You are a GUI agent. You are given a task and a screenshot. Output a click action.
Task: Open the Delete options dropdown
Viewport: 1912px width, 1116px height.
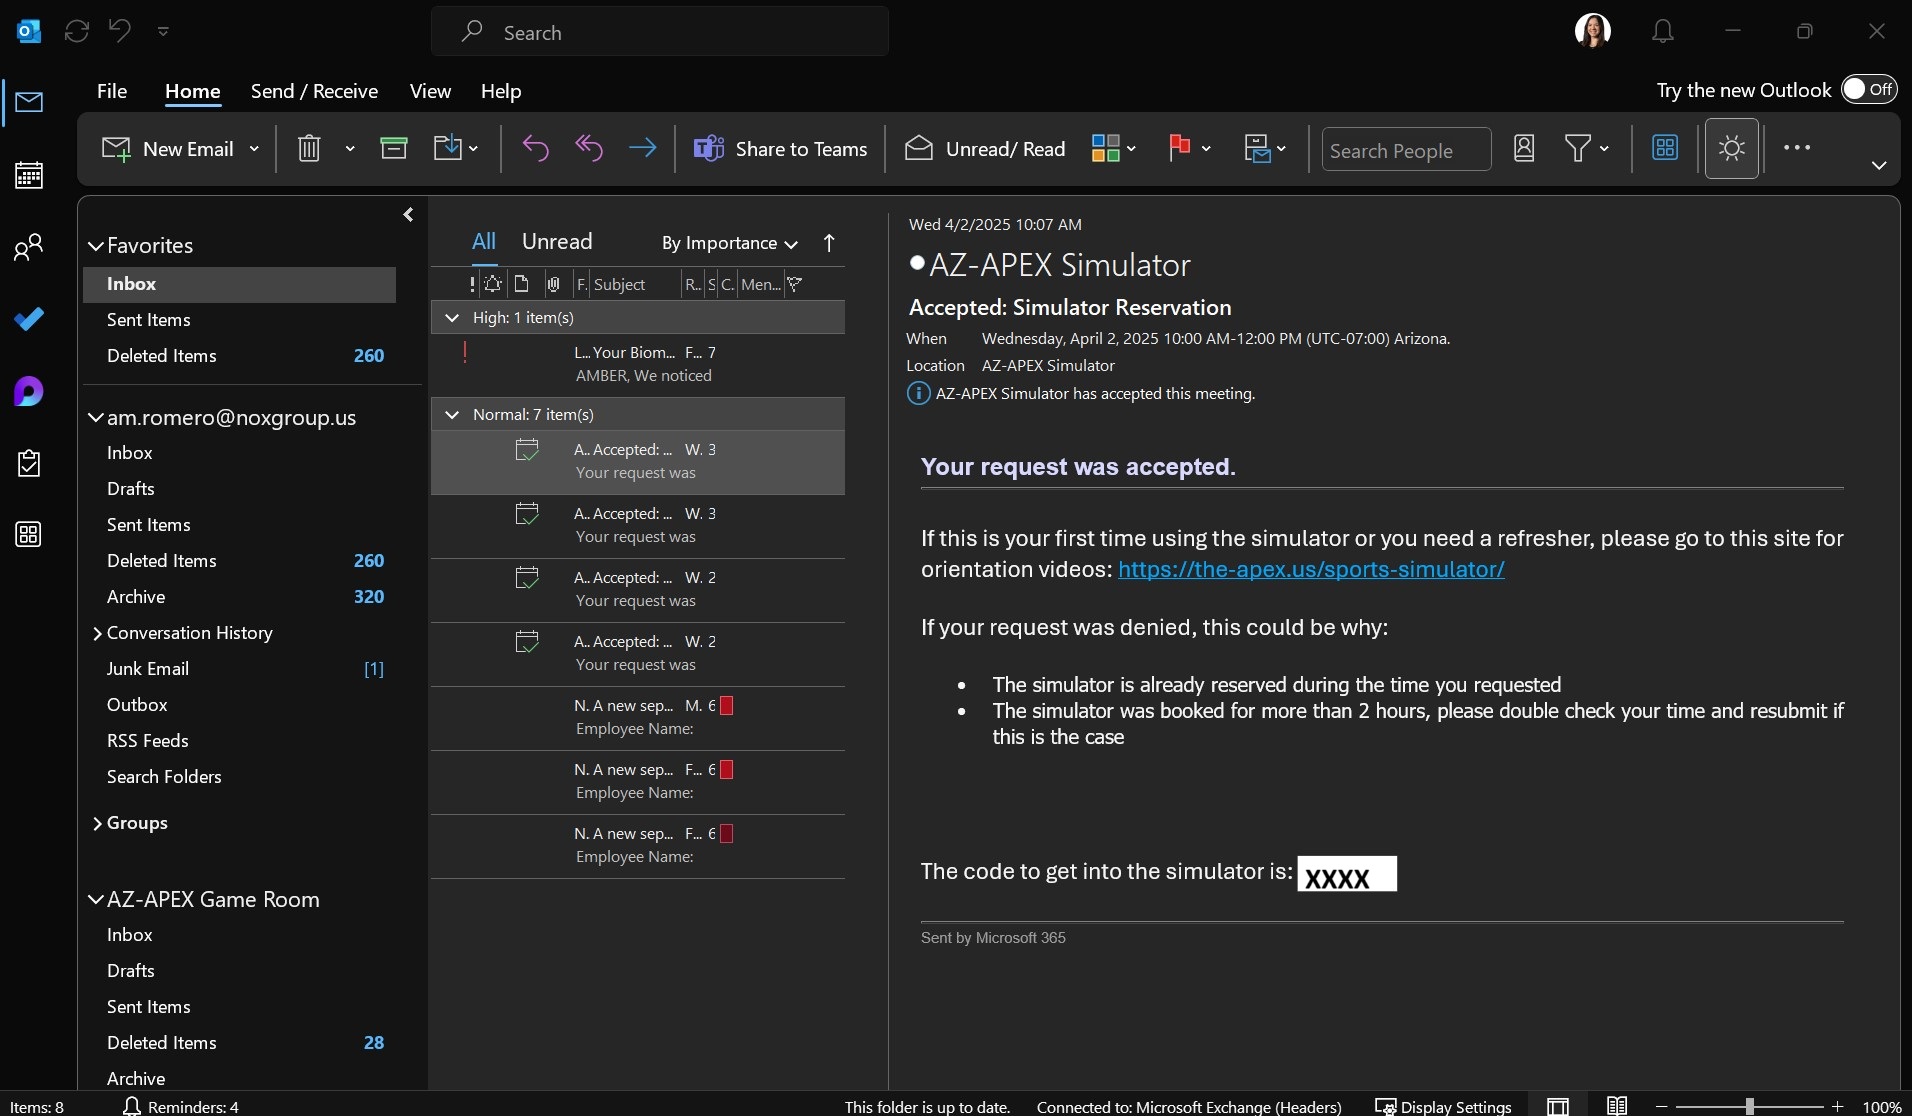coord(349,148)
